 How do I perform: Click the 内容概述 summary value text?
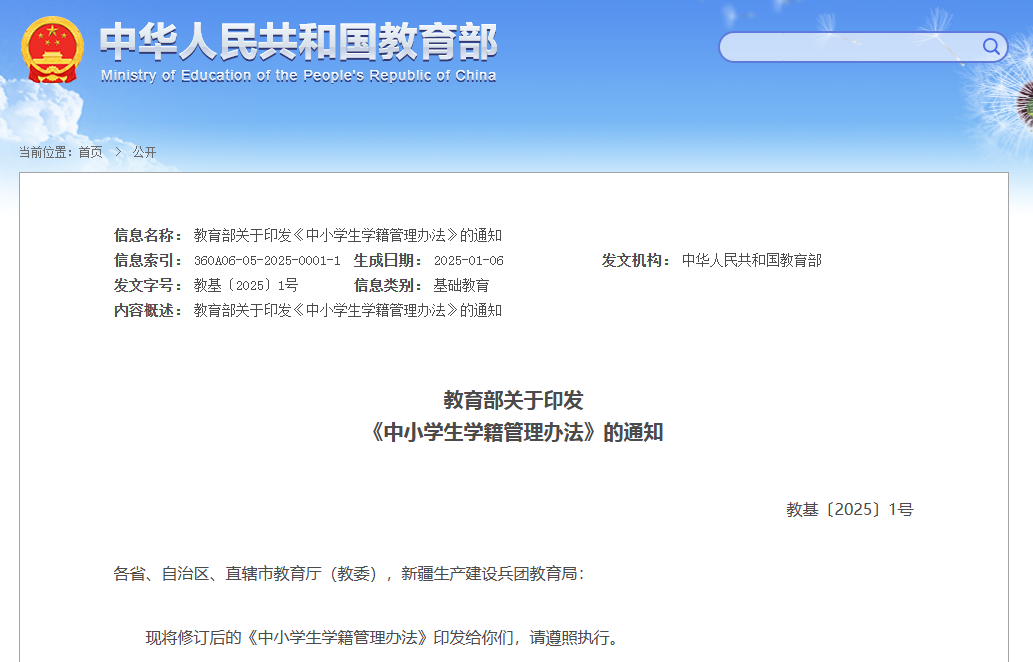(348, 311)
